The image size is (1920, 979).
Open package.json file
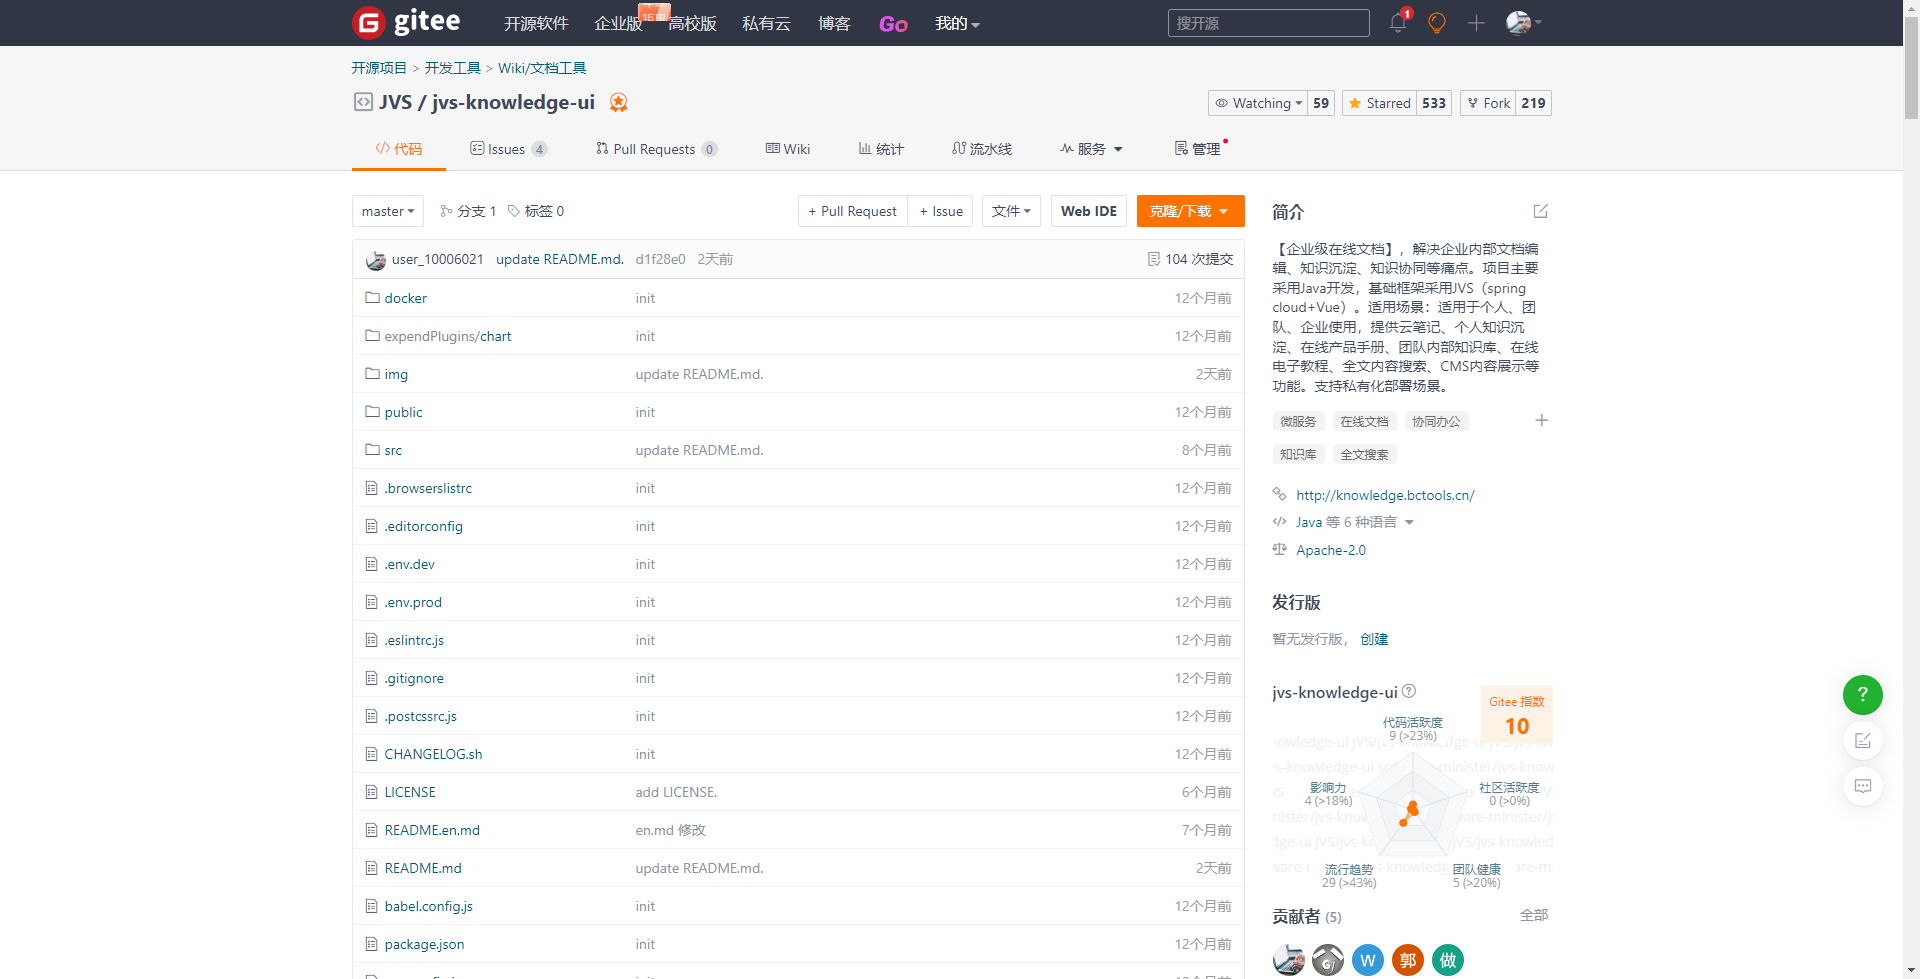click(x=424, y=944)
